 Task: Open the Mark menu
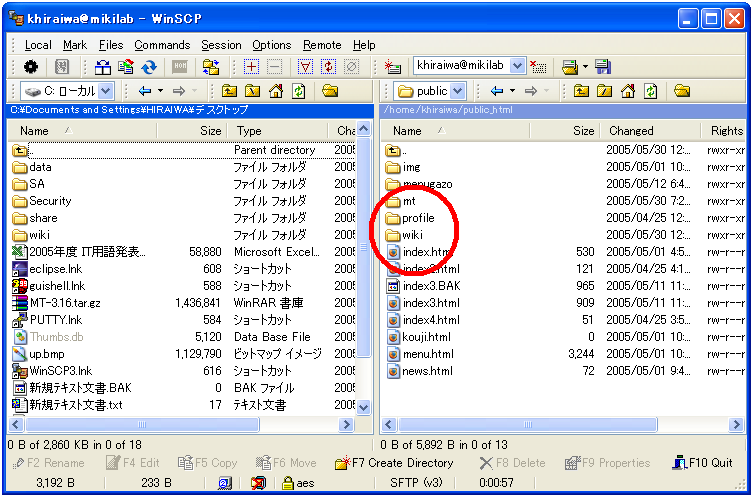tap(75, 45)
